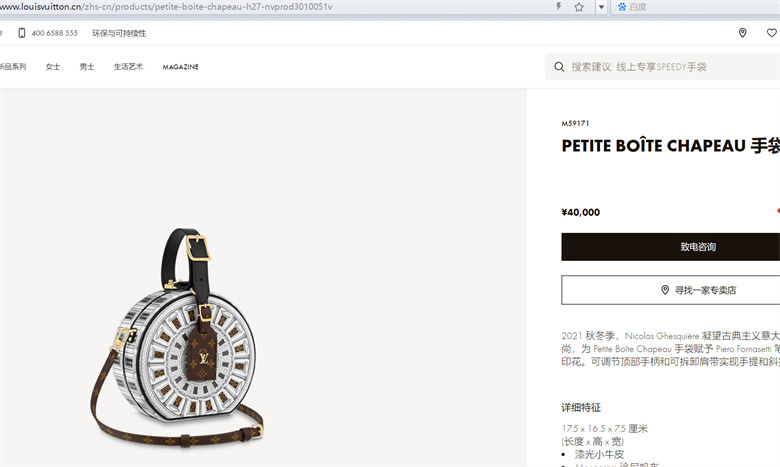Open the 男士 menu
This screenshot has width=780, height=467.
pos(87,67)
